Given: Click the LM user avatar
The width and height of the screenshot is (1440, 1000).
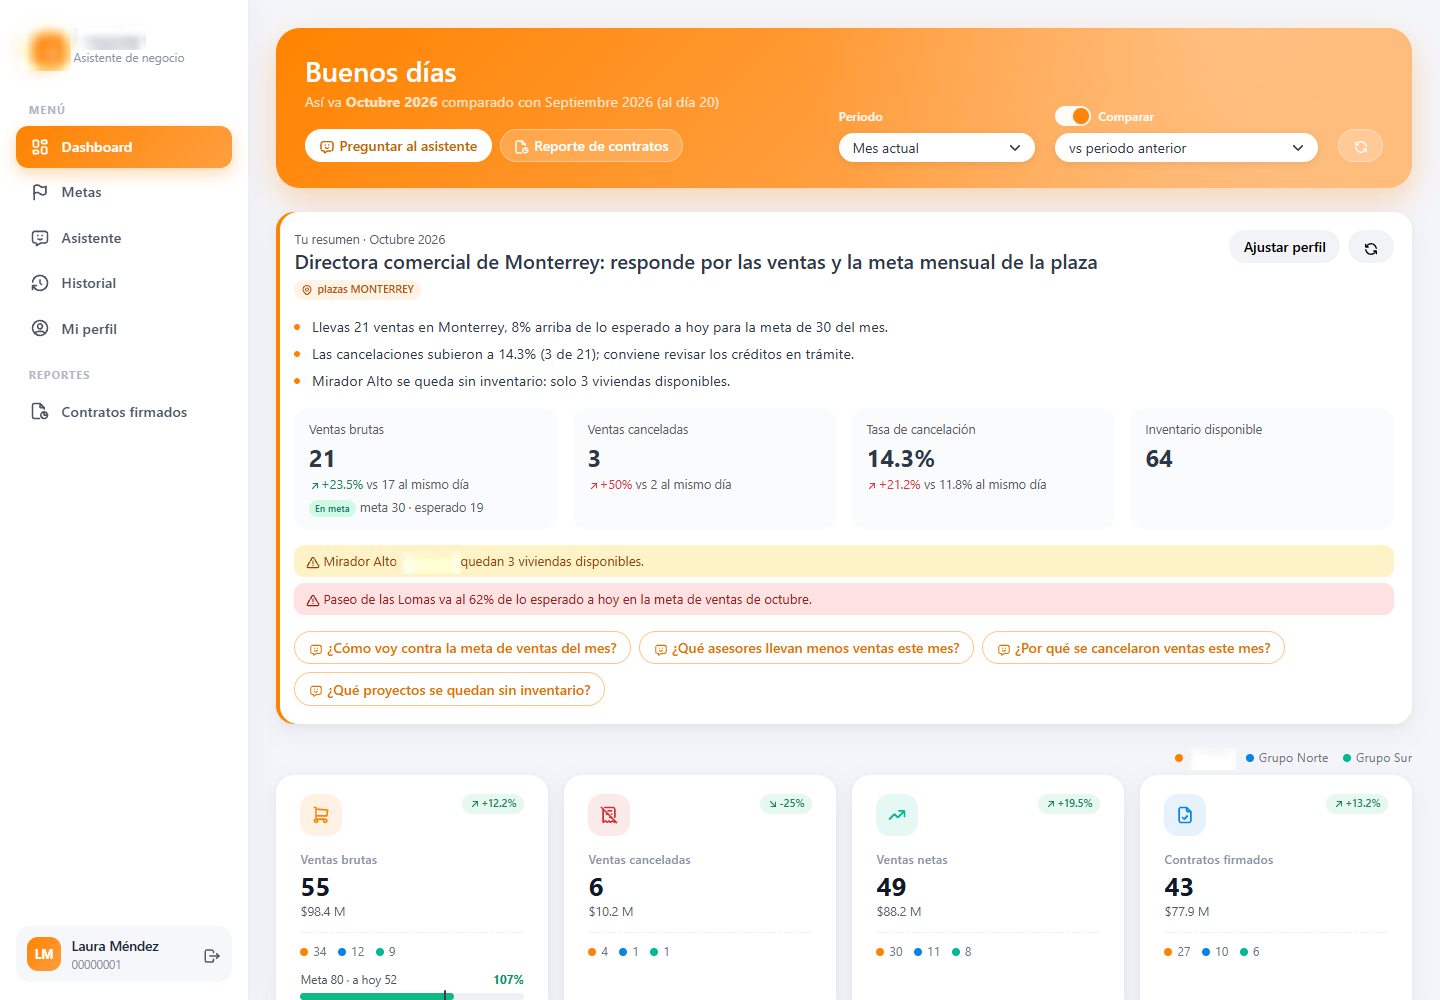Looking at the screenshot, I should (x=44, y=954).
